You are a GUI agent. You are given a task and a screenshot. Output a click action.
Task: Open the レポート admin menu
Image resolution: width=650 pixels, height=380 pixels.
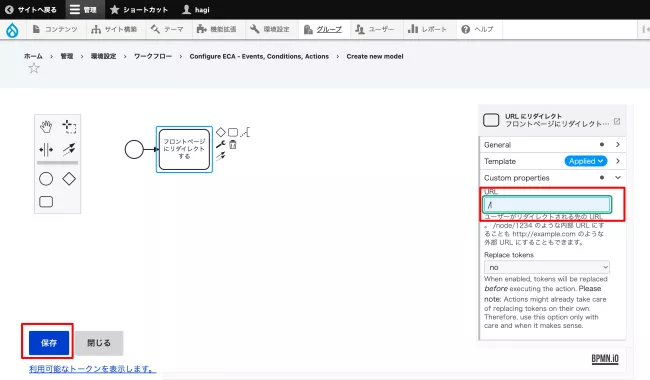428,29
